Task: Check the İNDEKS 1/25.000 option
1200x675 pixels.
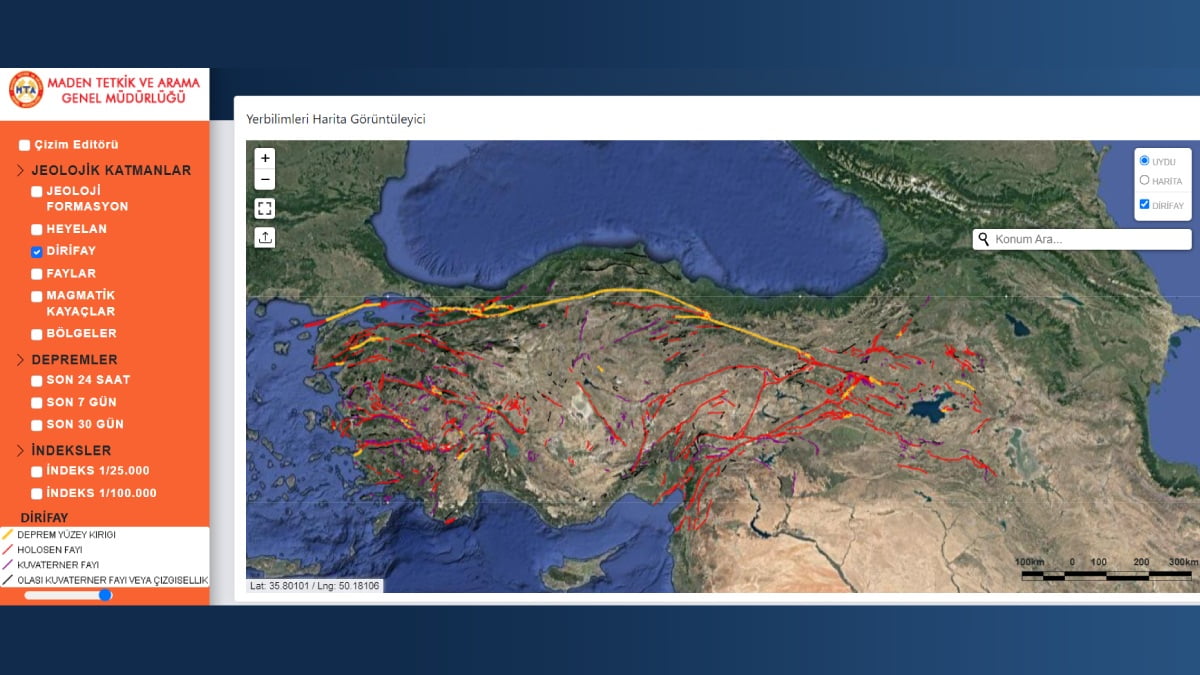Action: pyautogui.click(x=37, y=471)
